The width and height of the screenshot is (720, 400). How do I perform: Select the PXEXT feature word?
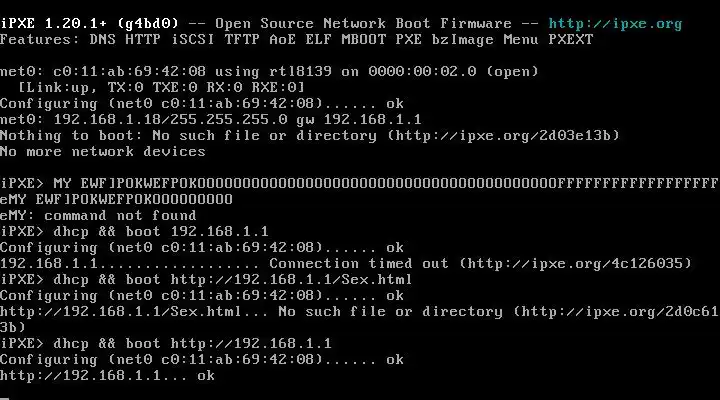pyautogui.click(x=571, y=40)
